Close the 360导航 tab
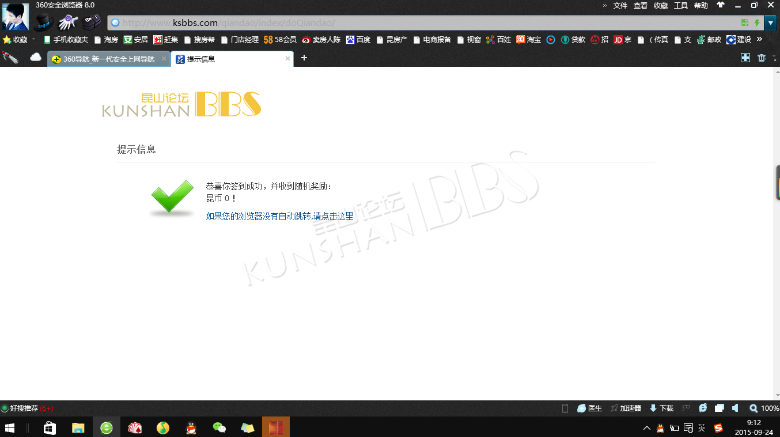780x437 pixels. (164, 59)
